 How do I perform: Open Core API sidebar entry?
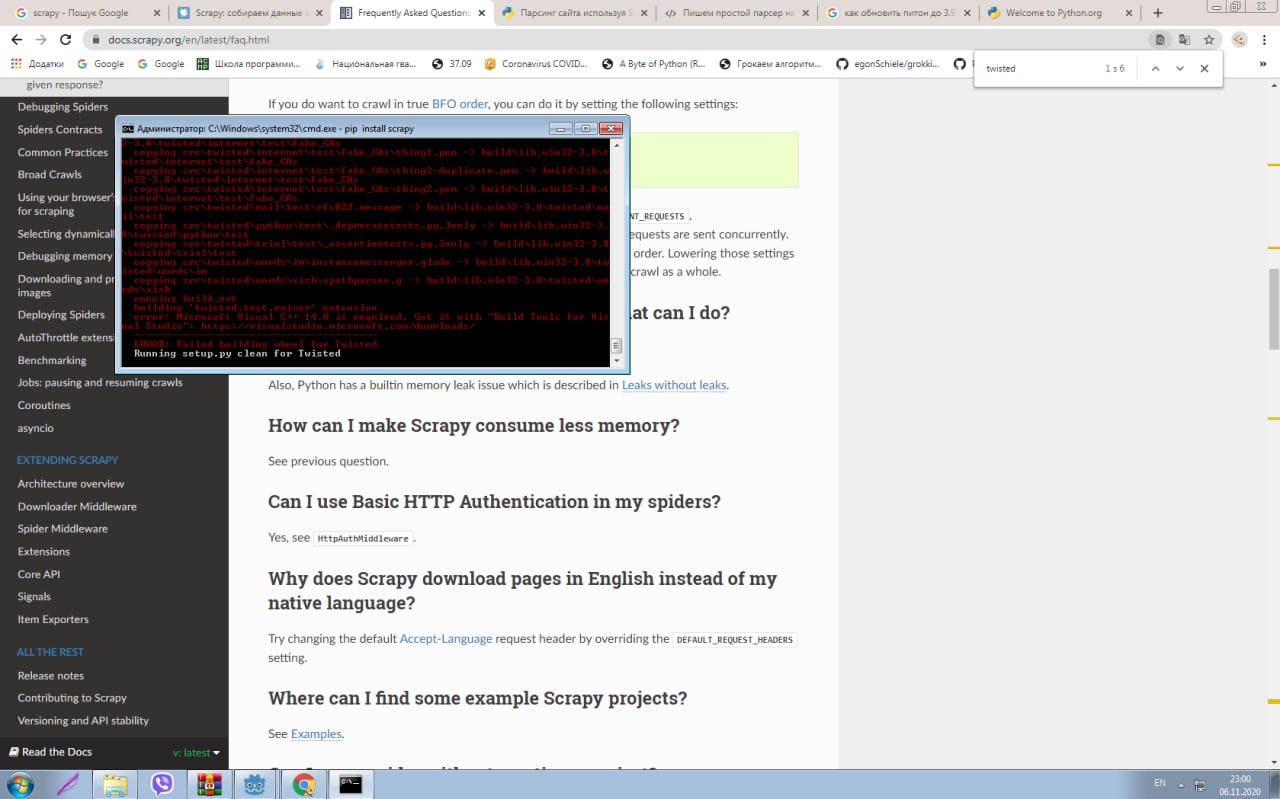39,575
